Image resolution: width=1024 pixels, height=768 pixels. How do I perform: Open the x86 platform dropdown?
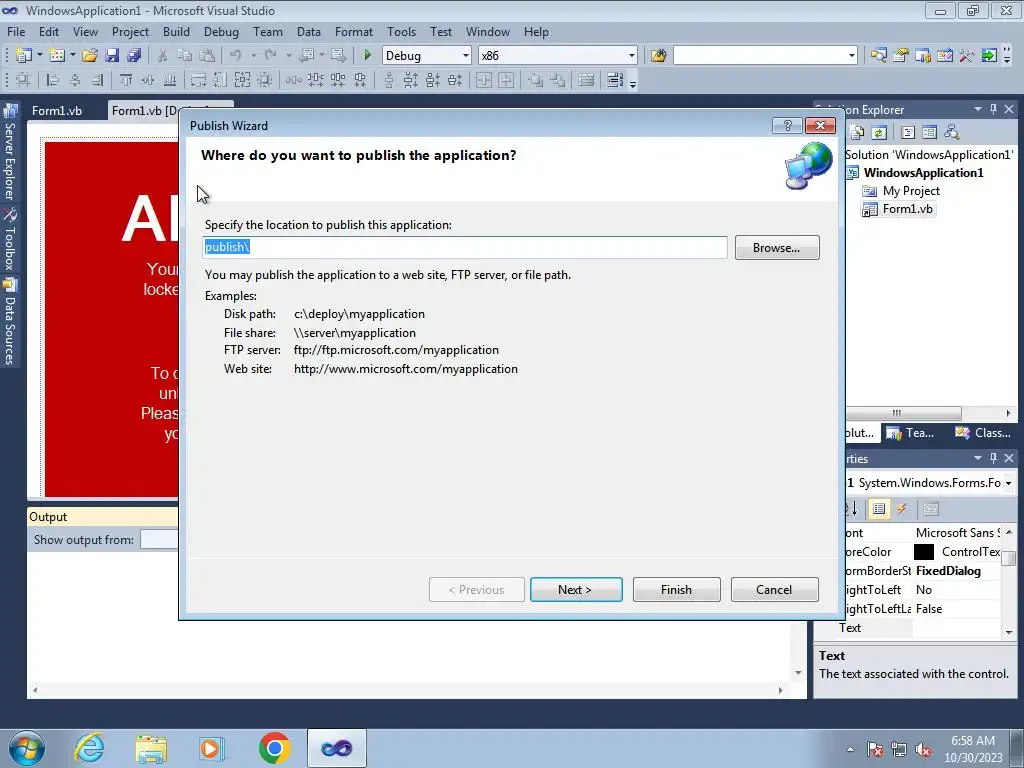point(632,56)
